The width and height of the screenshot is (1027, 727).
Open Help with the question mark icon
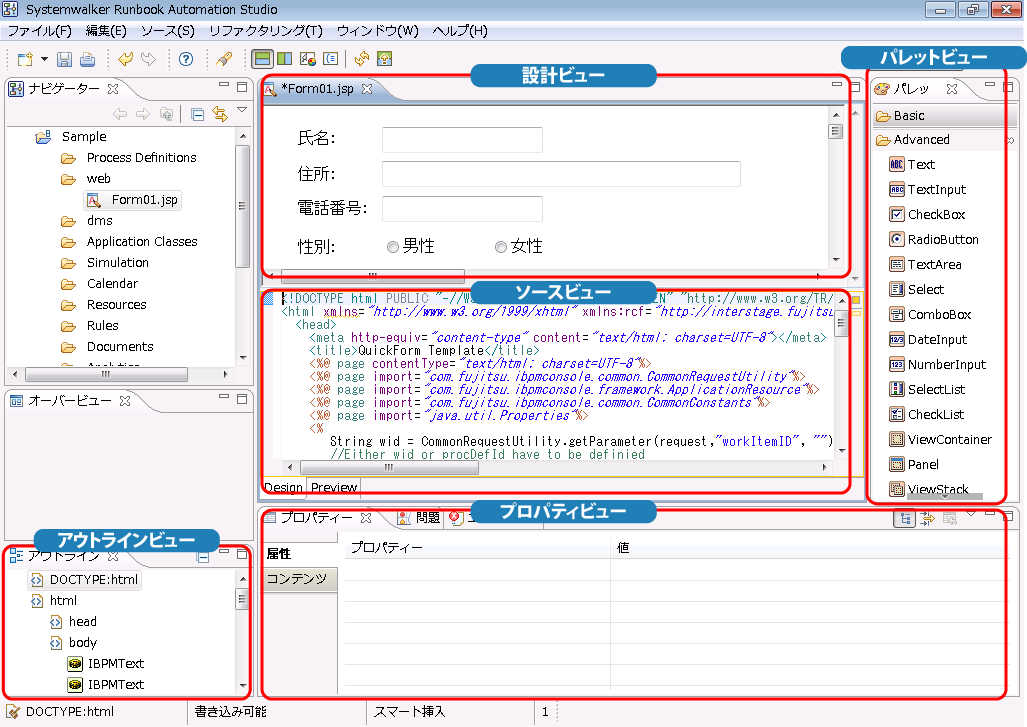[x=186, y=60]
